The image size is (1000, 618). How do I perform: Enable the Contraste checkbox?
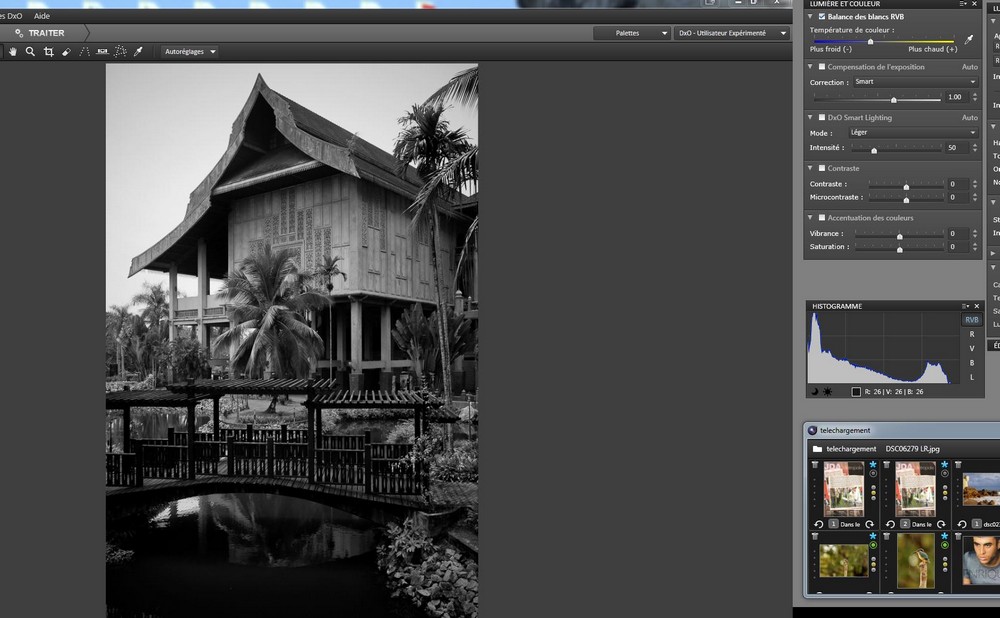[x=821, y=168]
